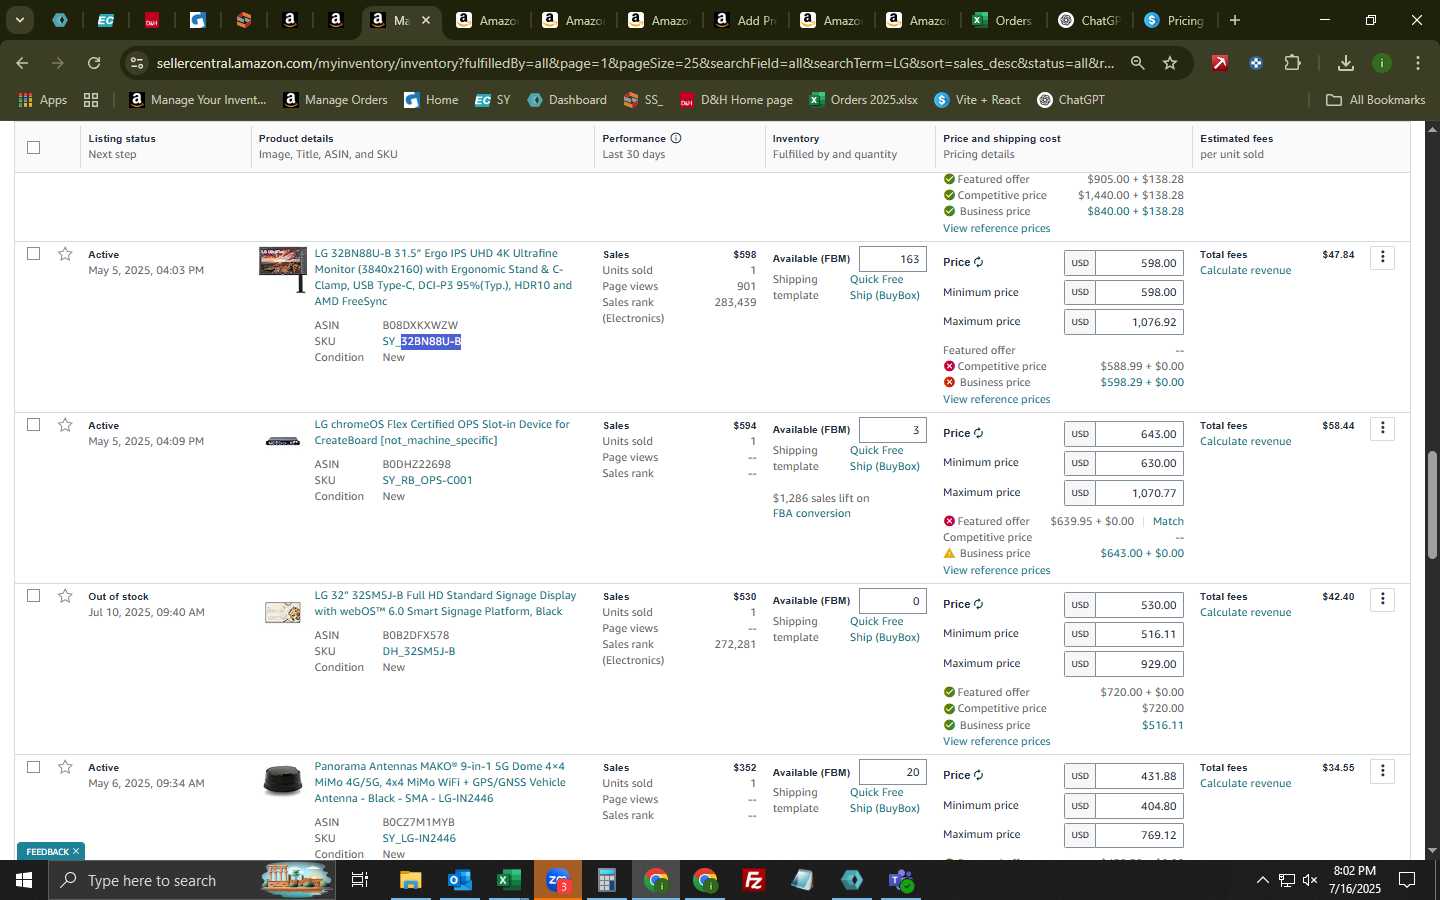Click Calculate revenue for $47.84 fees
The height and width of the screenshot is (900, 1440).
(x=1245, y=270)
